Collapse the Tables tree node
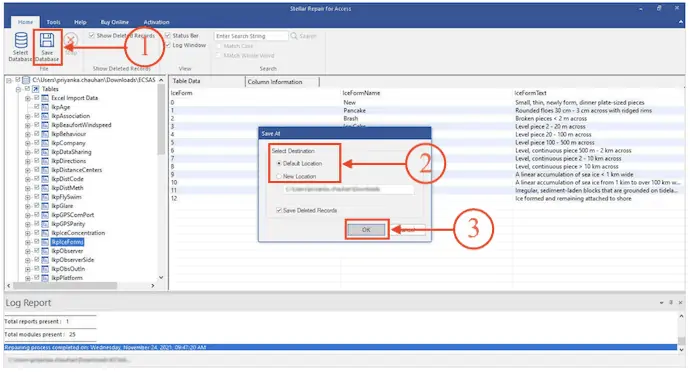The image size is (690, 372). pos(18,89)
